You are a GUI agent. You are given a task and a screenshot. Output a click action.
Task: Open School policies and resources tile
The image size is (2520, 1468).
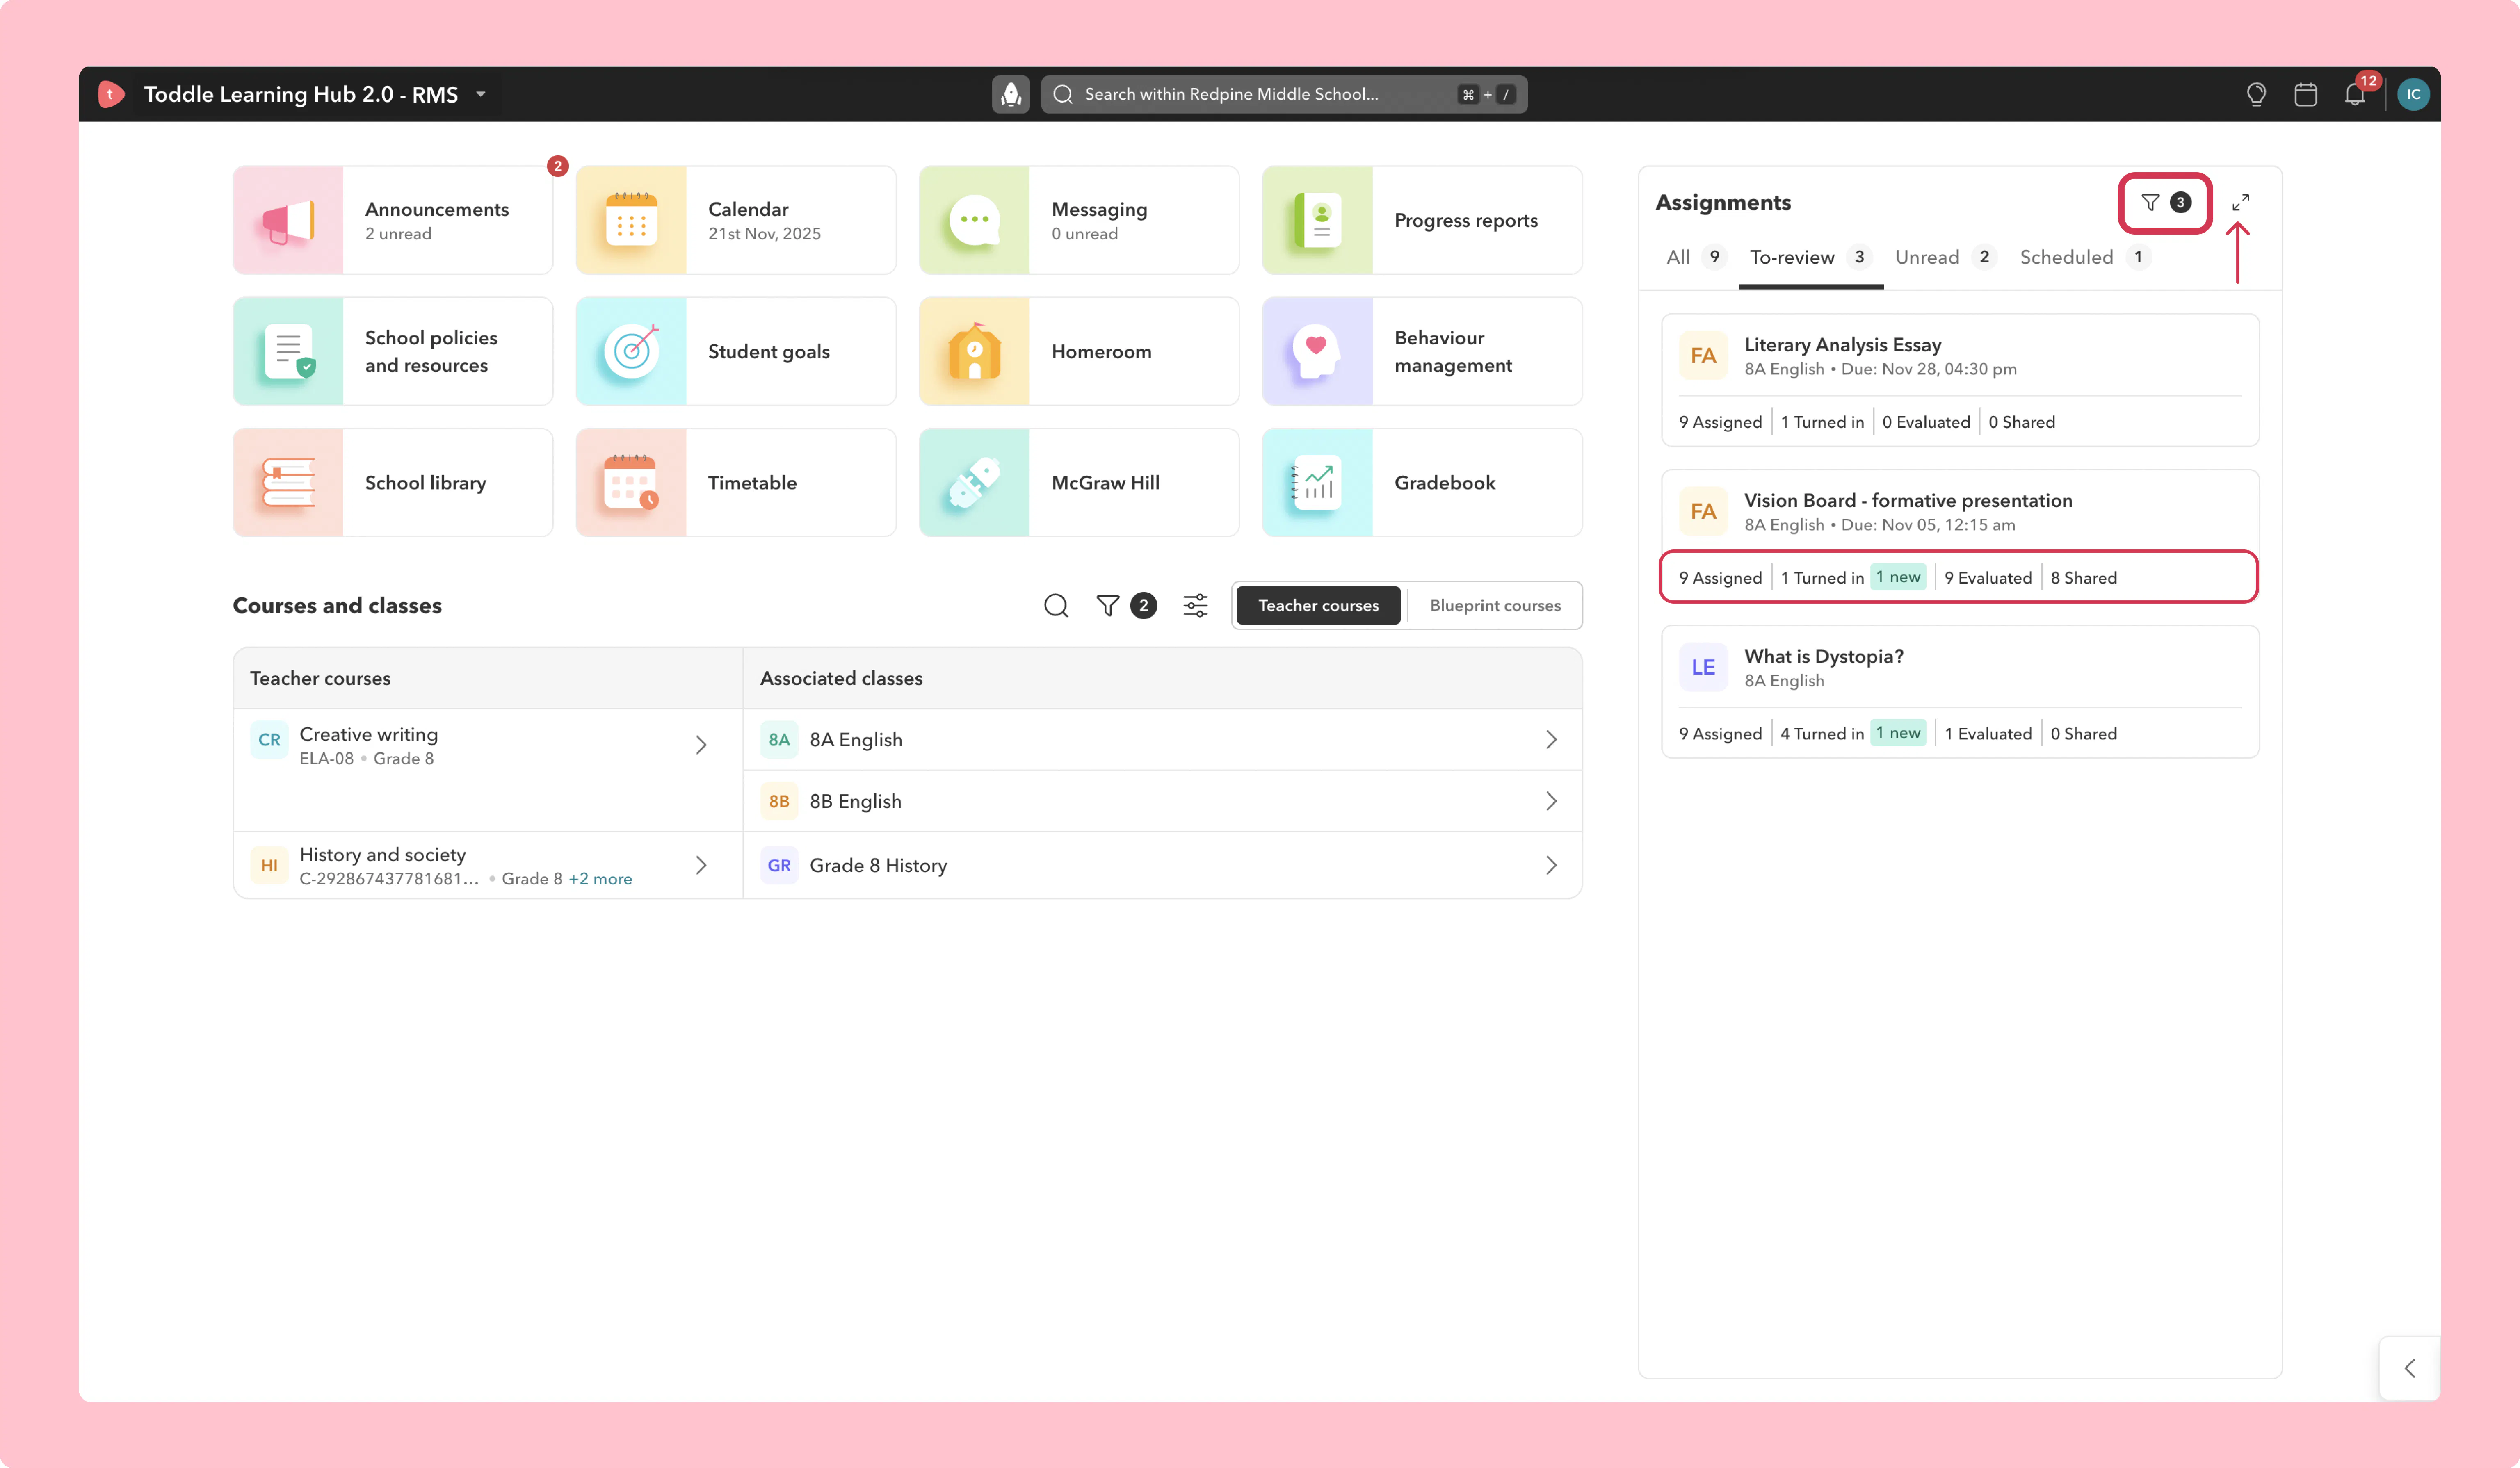point(393,351)
